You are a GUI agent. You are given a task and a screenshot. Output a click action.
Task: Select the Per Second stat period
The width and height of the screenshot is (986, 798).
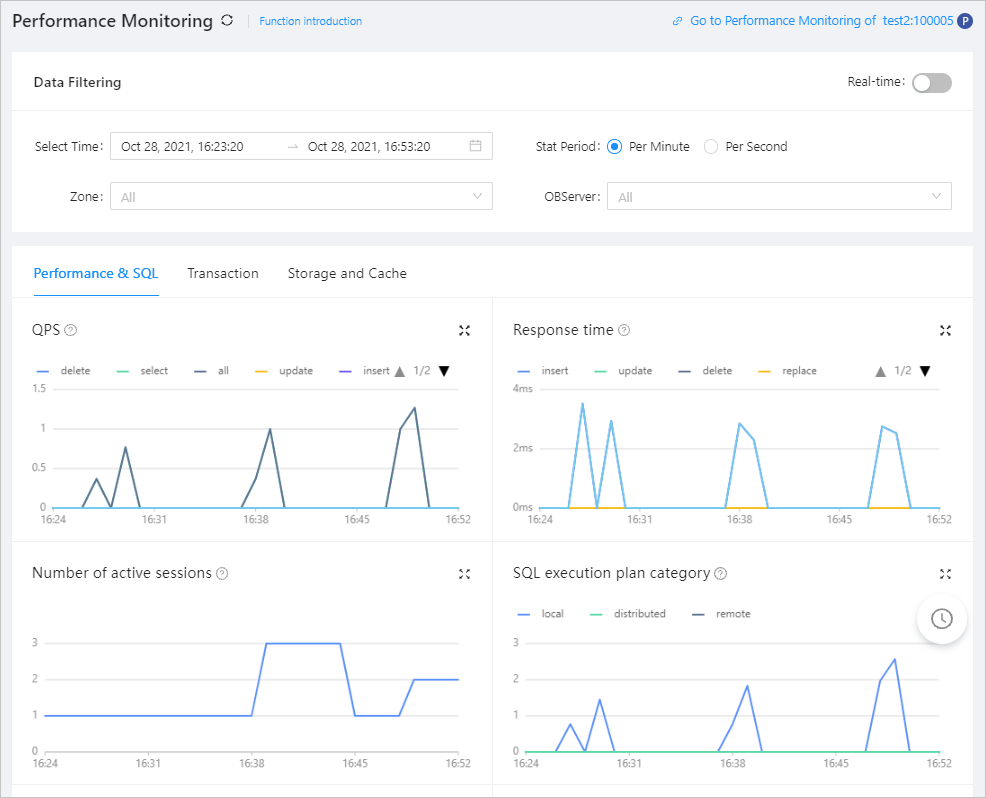[x=711, y=146]
